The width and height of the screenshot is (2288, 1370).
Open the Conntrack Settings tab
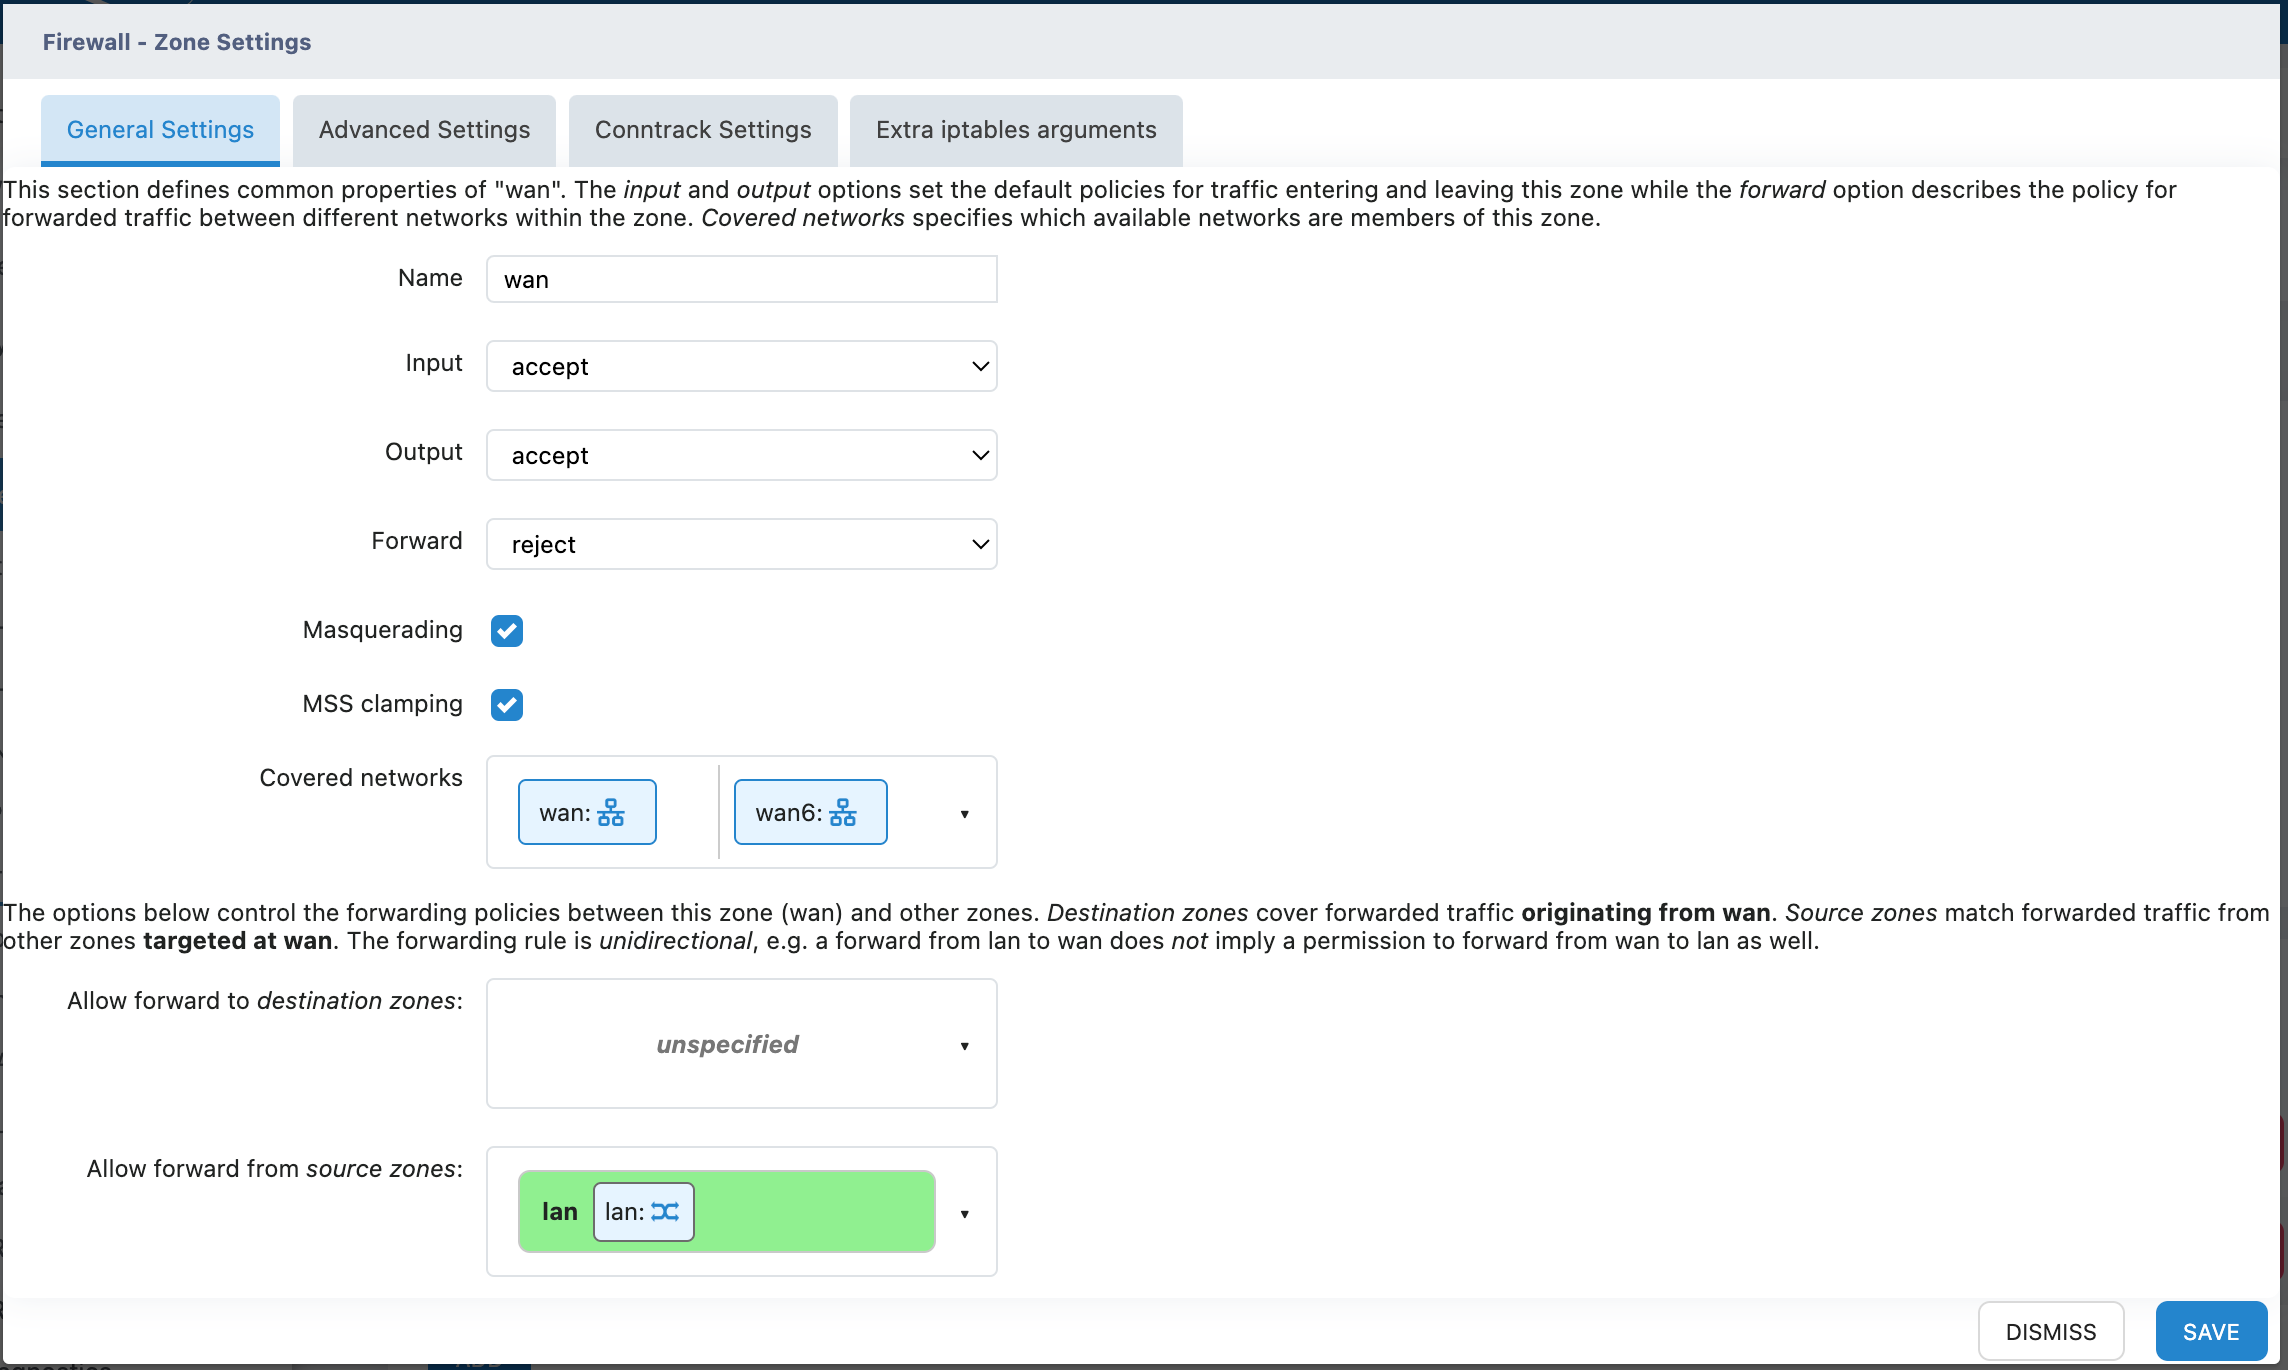click(703, 130)
